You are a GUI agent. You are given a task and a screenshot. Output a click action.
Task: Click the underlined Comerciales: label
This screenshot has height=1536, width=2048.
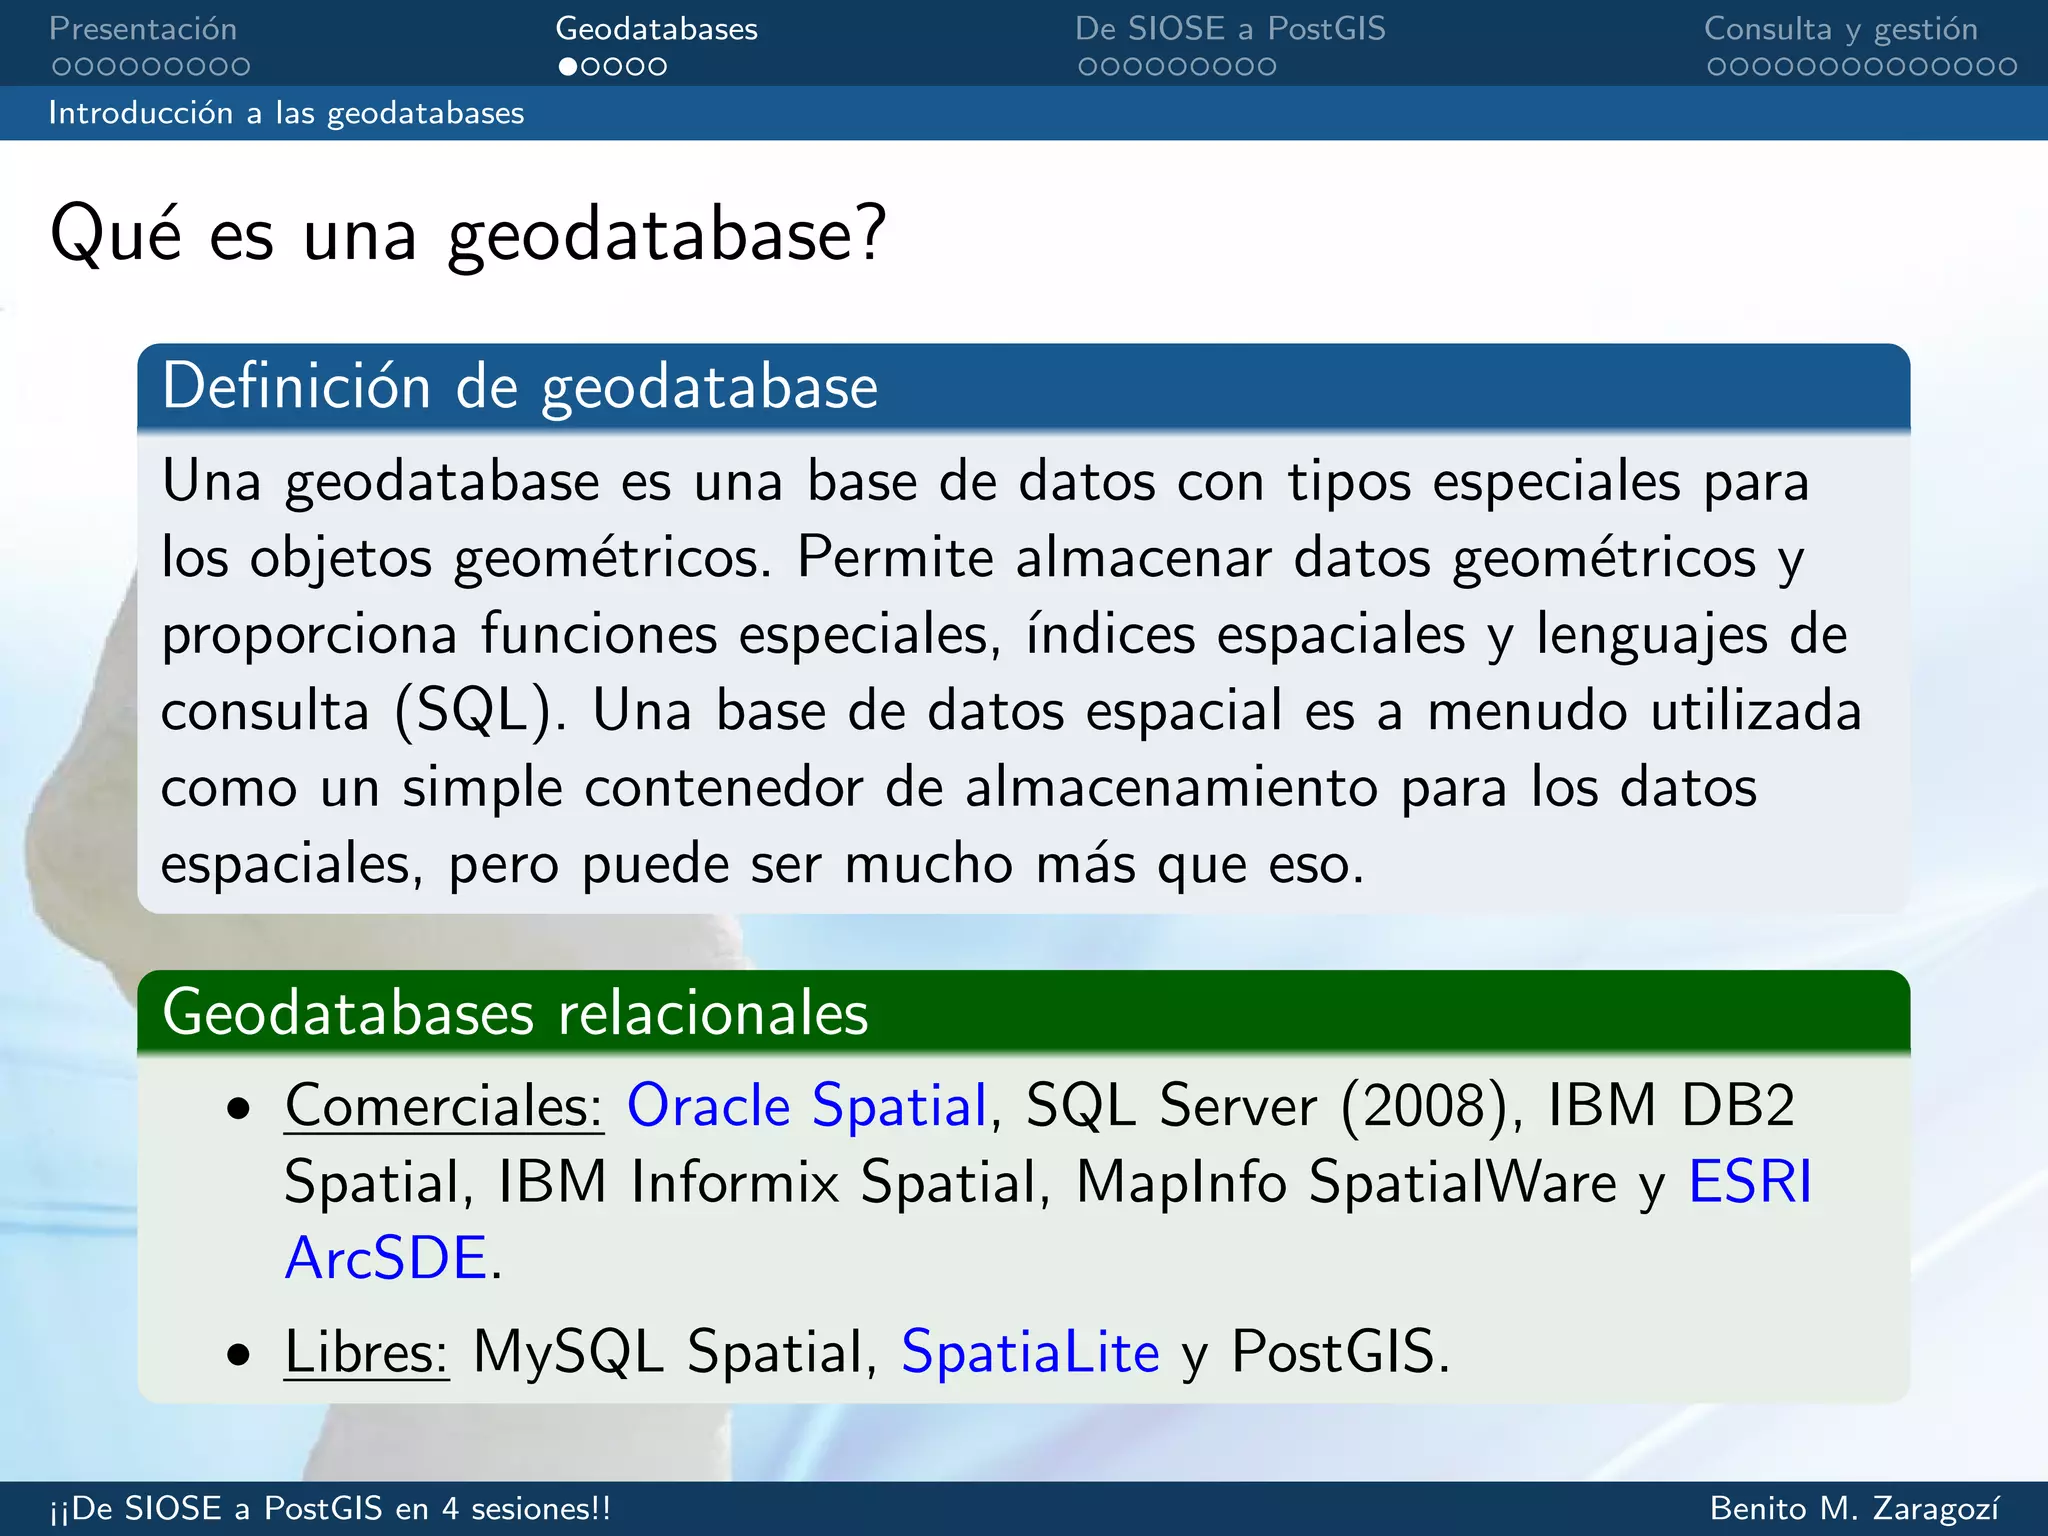pyautogui.click(x=444, y=1107)
